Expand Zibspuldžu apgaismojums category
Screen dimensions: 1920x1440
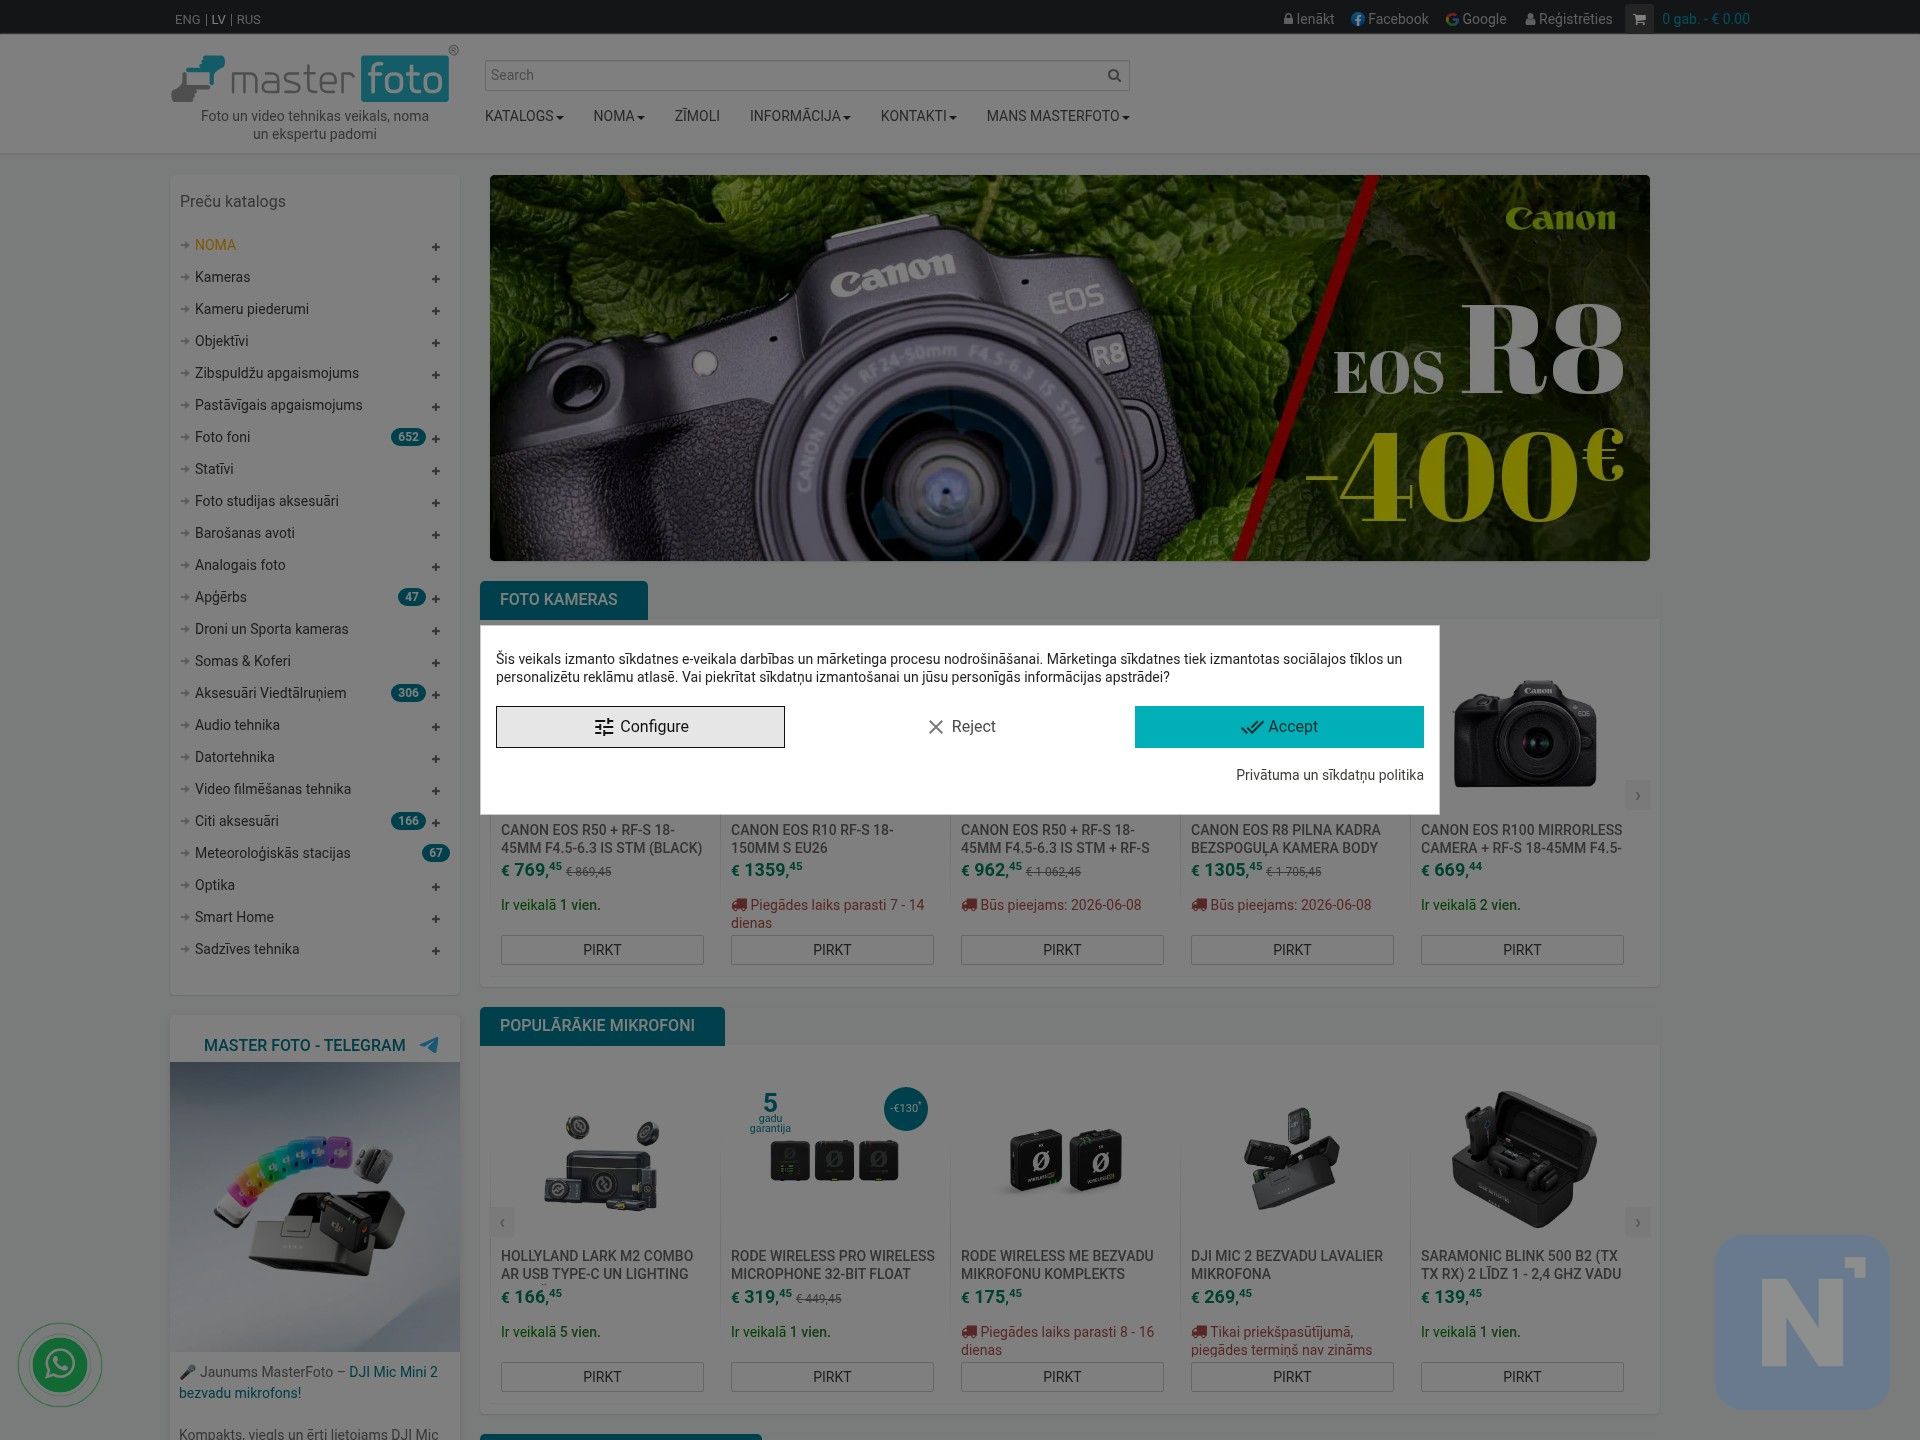(x=436, y=375)
